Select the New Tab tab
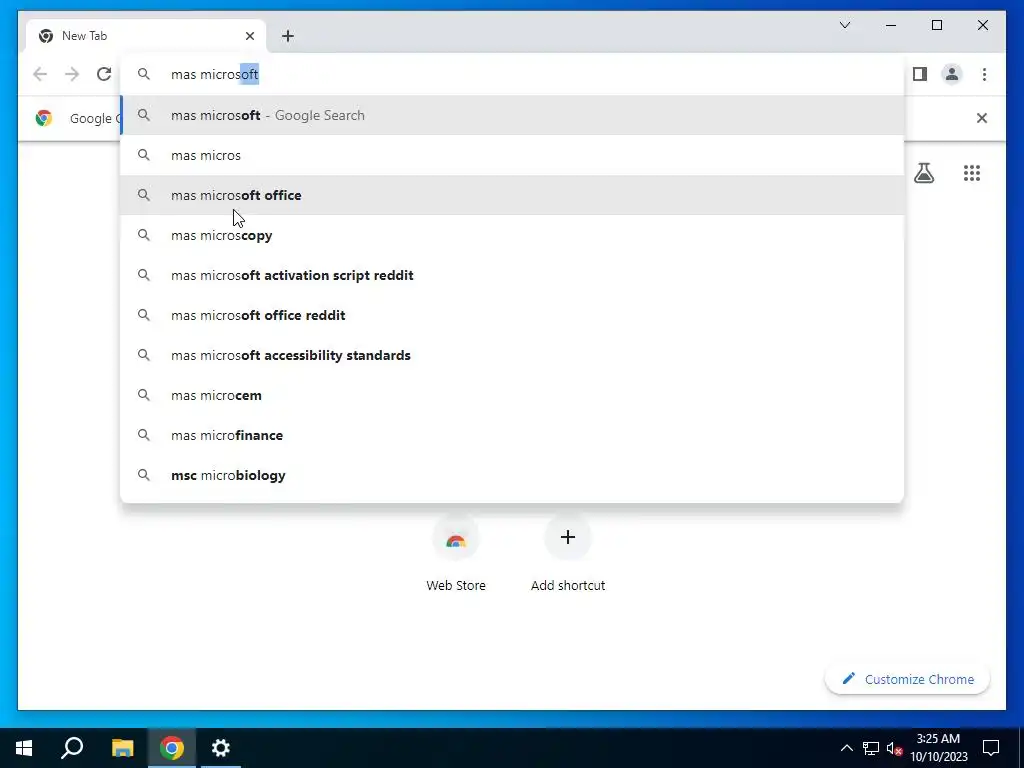 (146, 36)
